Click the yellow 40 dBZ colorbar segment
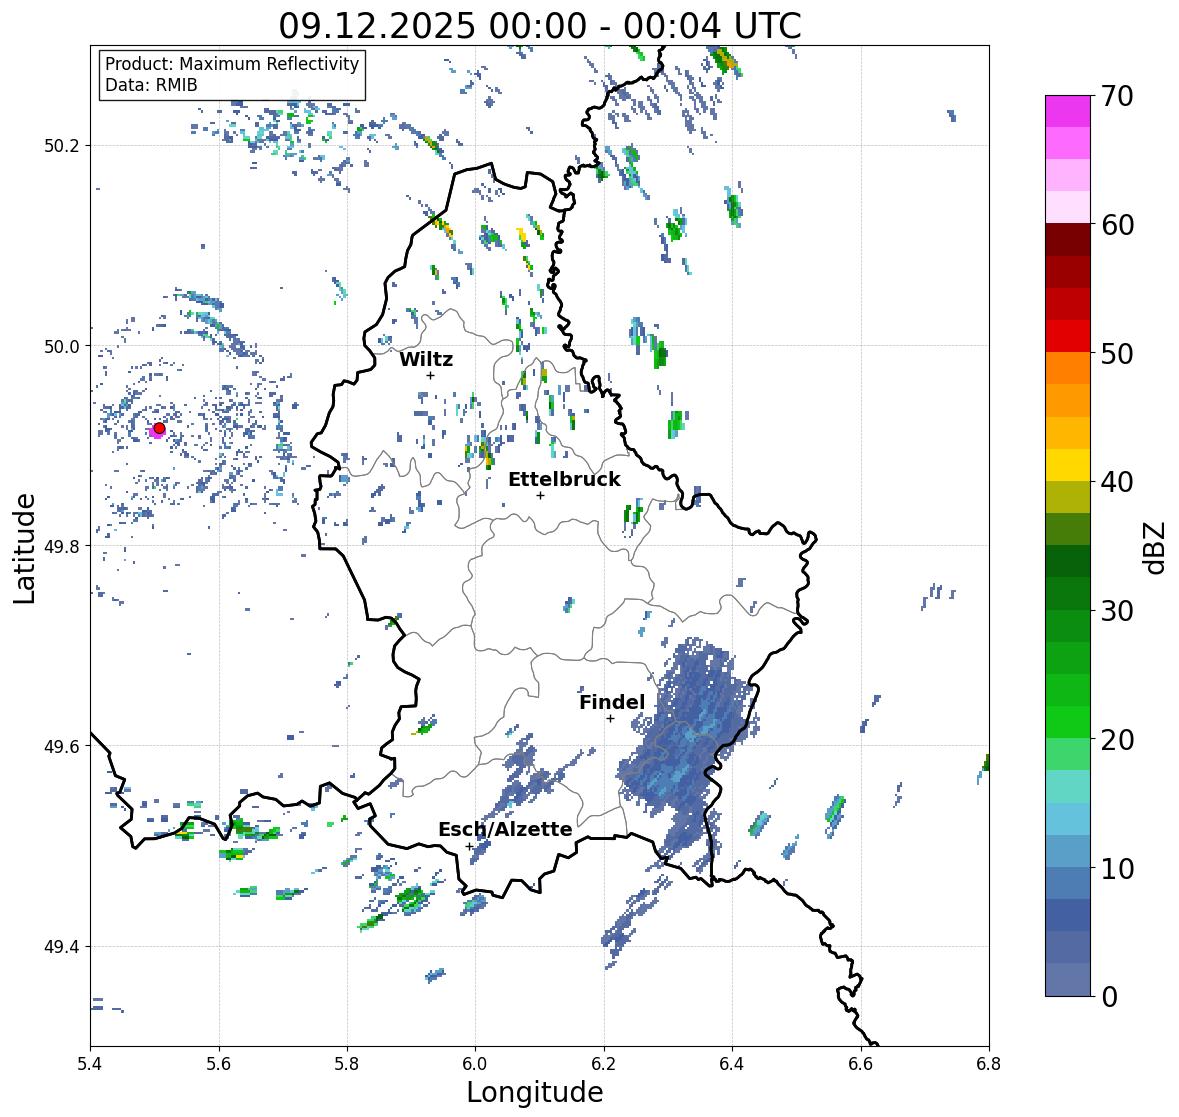 (x=1068, y=465)
